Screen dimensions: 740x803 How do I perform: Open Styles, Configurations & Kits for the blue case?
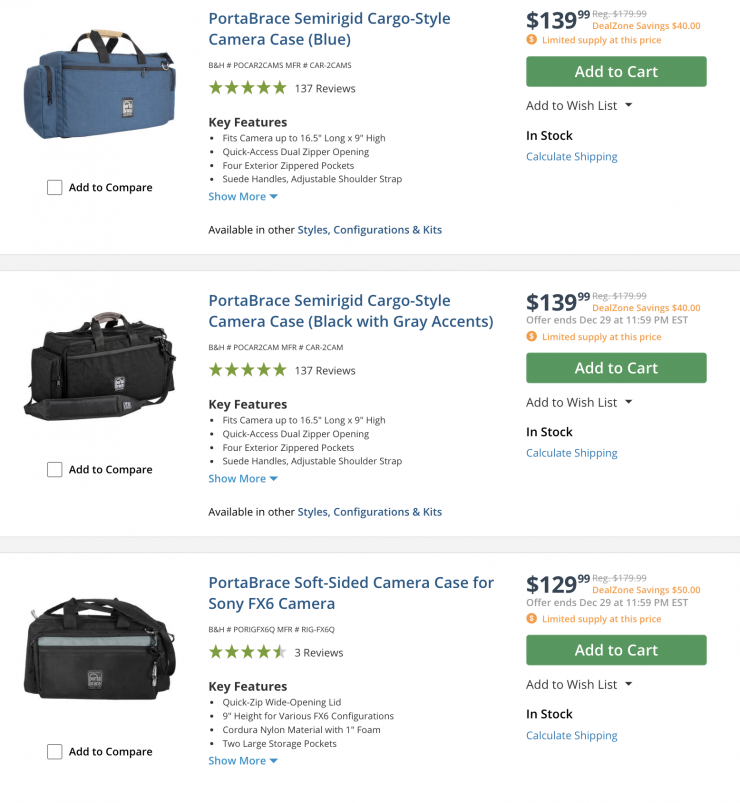(369, 230)
